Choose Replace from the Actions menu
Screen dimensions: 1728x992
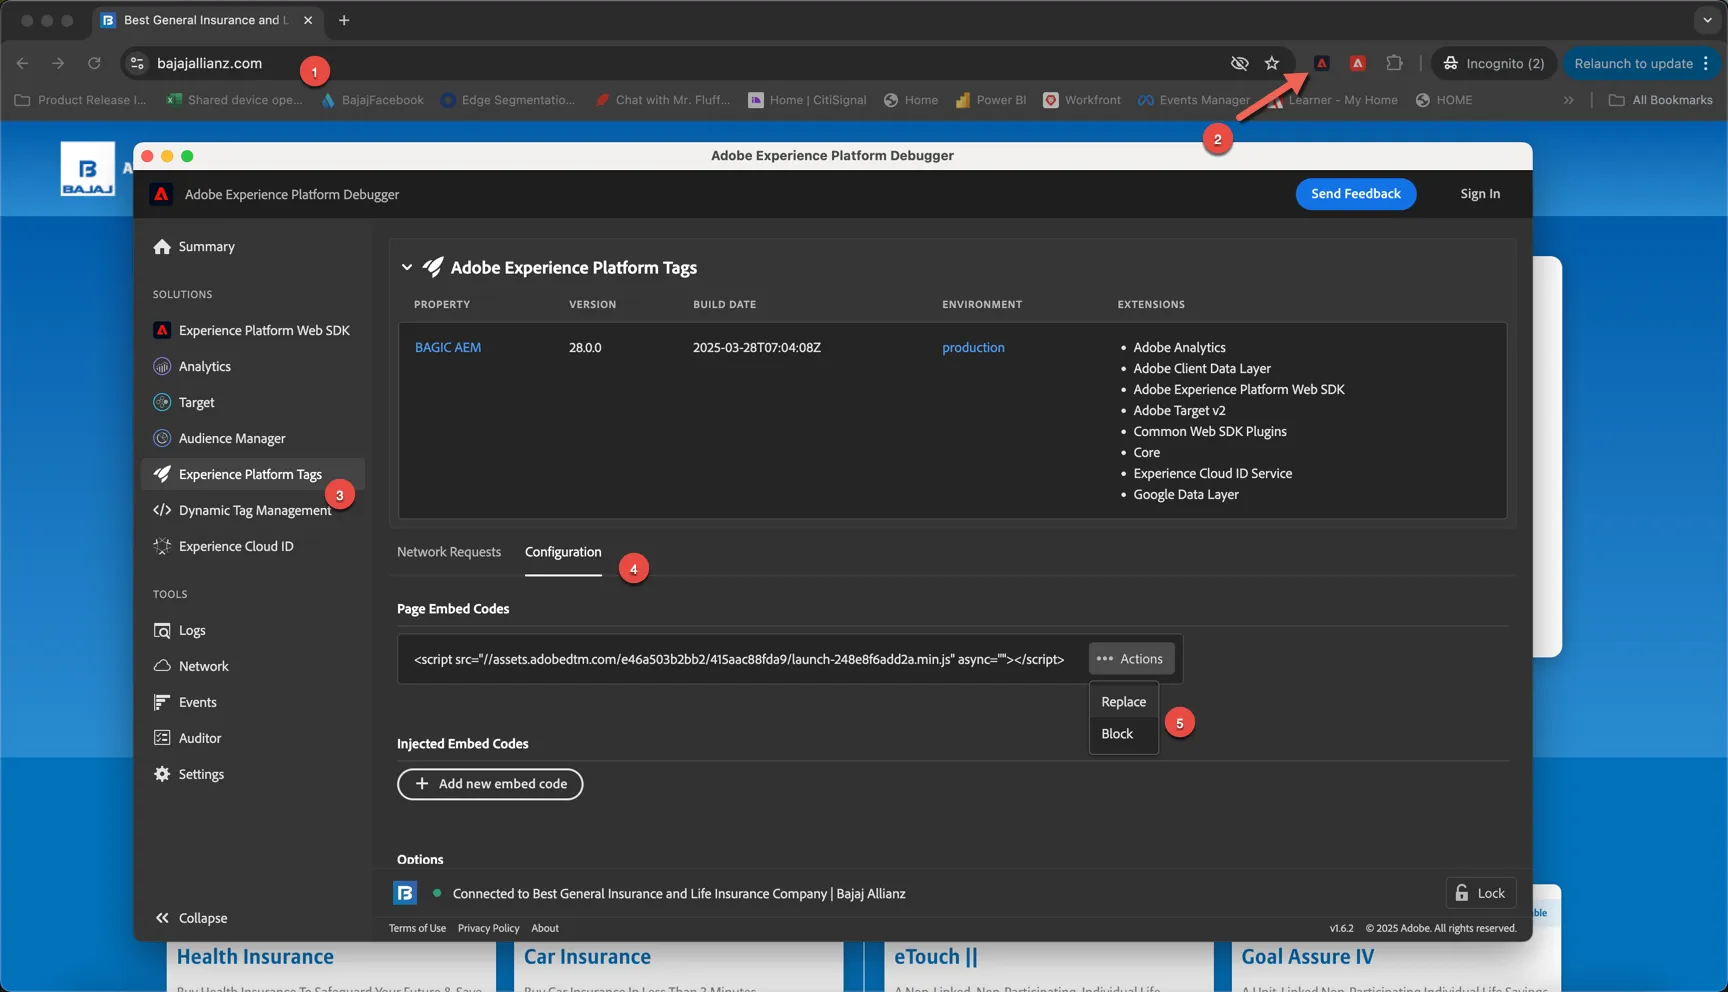click(1124, 702)
